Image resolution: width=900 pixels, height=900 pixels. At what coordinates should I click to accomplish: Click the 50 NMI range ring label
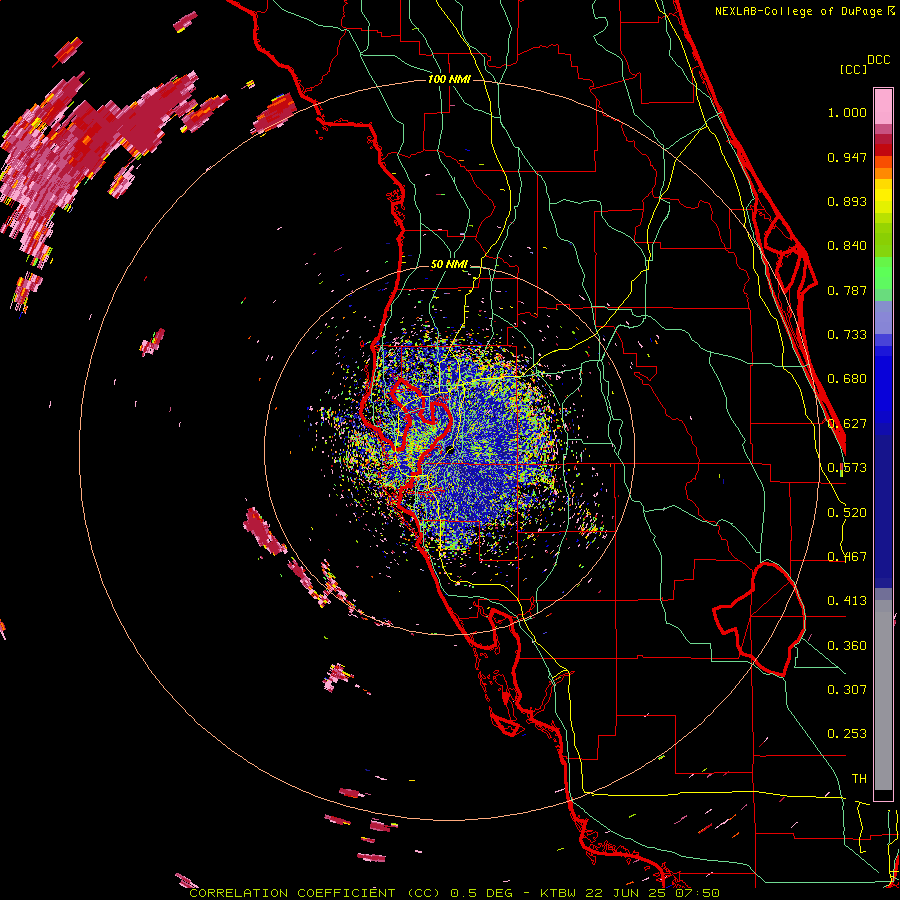click(x=449, y=265)
